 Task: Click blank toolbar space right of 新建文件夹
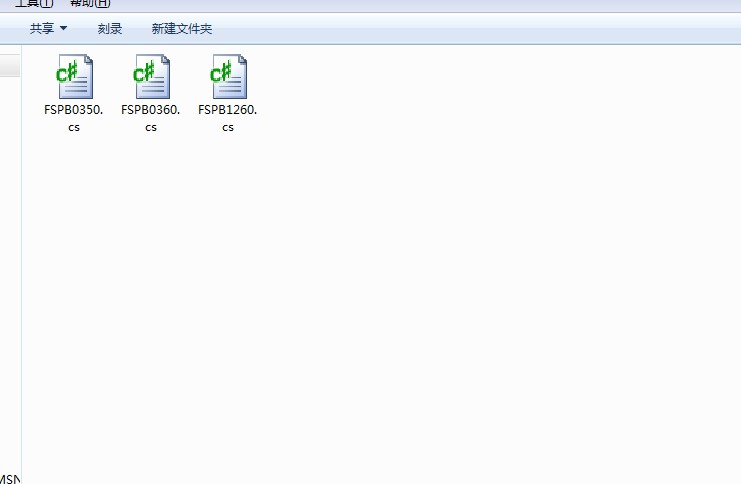tap(473, 28)
